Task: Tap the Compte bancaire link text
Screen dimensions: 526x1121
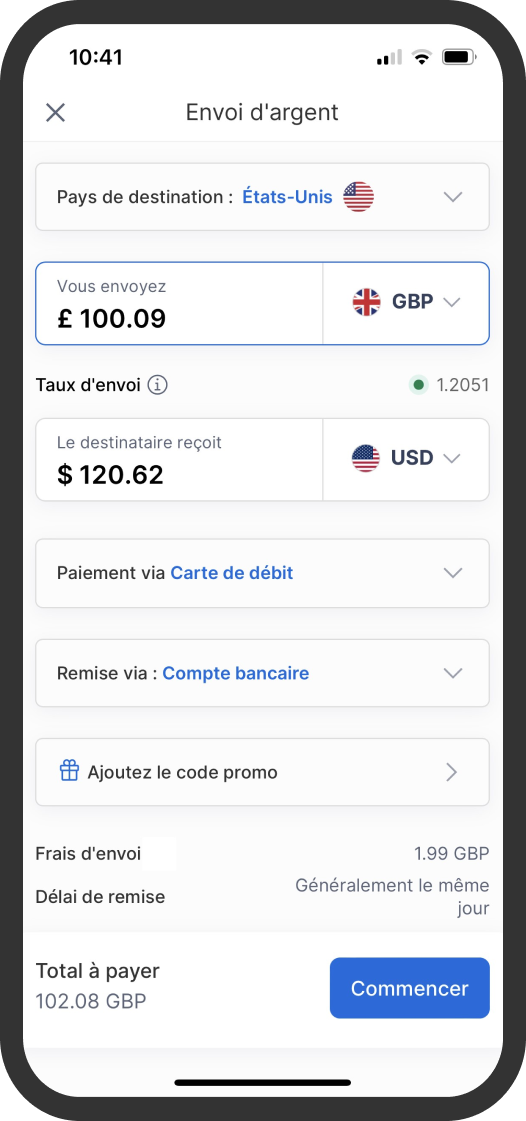Action: 236,673
